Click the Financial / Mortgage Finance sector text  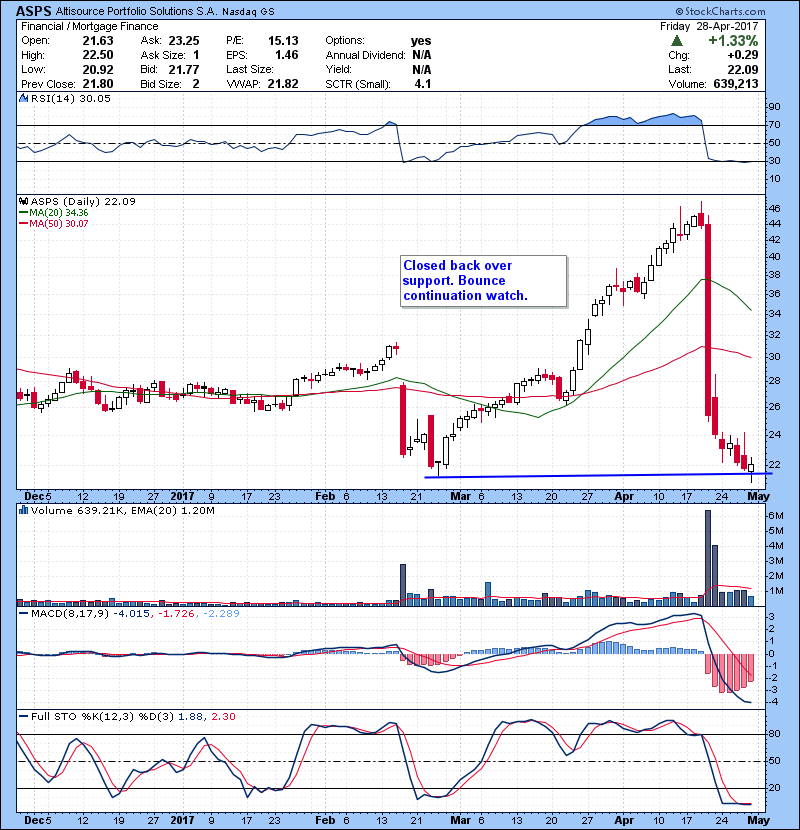(89, 26)
